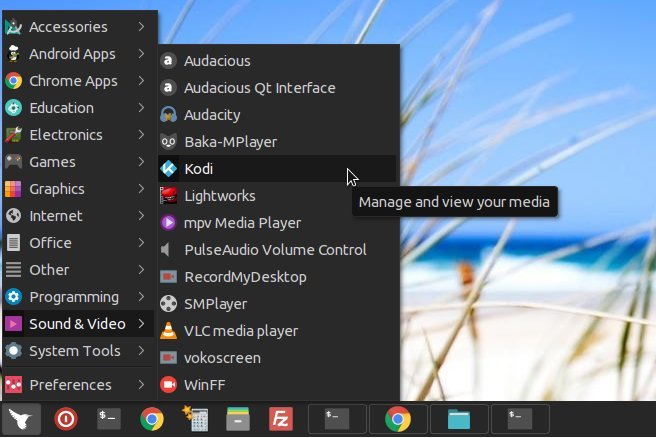Click Audacity headphones icon
This screenshot has width=656, height=438.
click(168, 115)
